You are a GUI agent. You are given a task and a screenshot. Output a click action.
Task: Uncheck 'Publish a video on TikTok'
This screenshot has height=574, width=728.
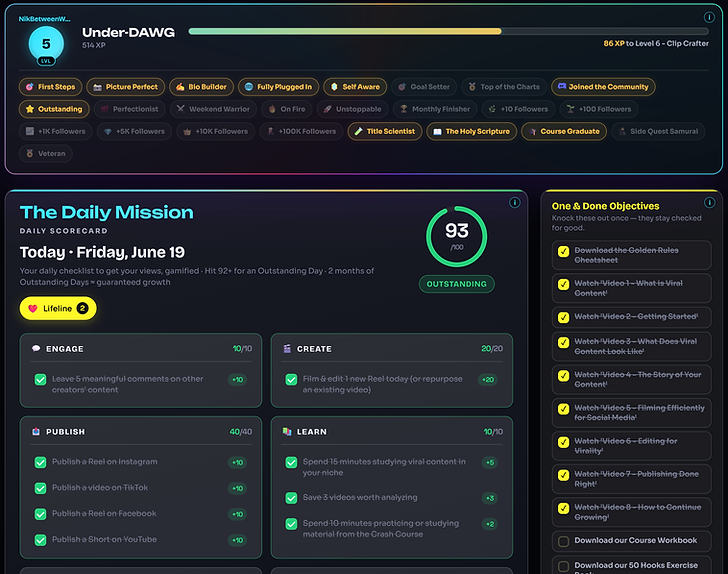[x=40, y=488]
